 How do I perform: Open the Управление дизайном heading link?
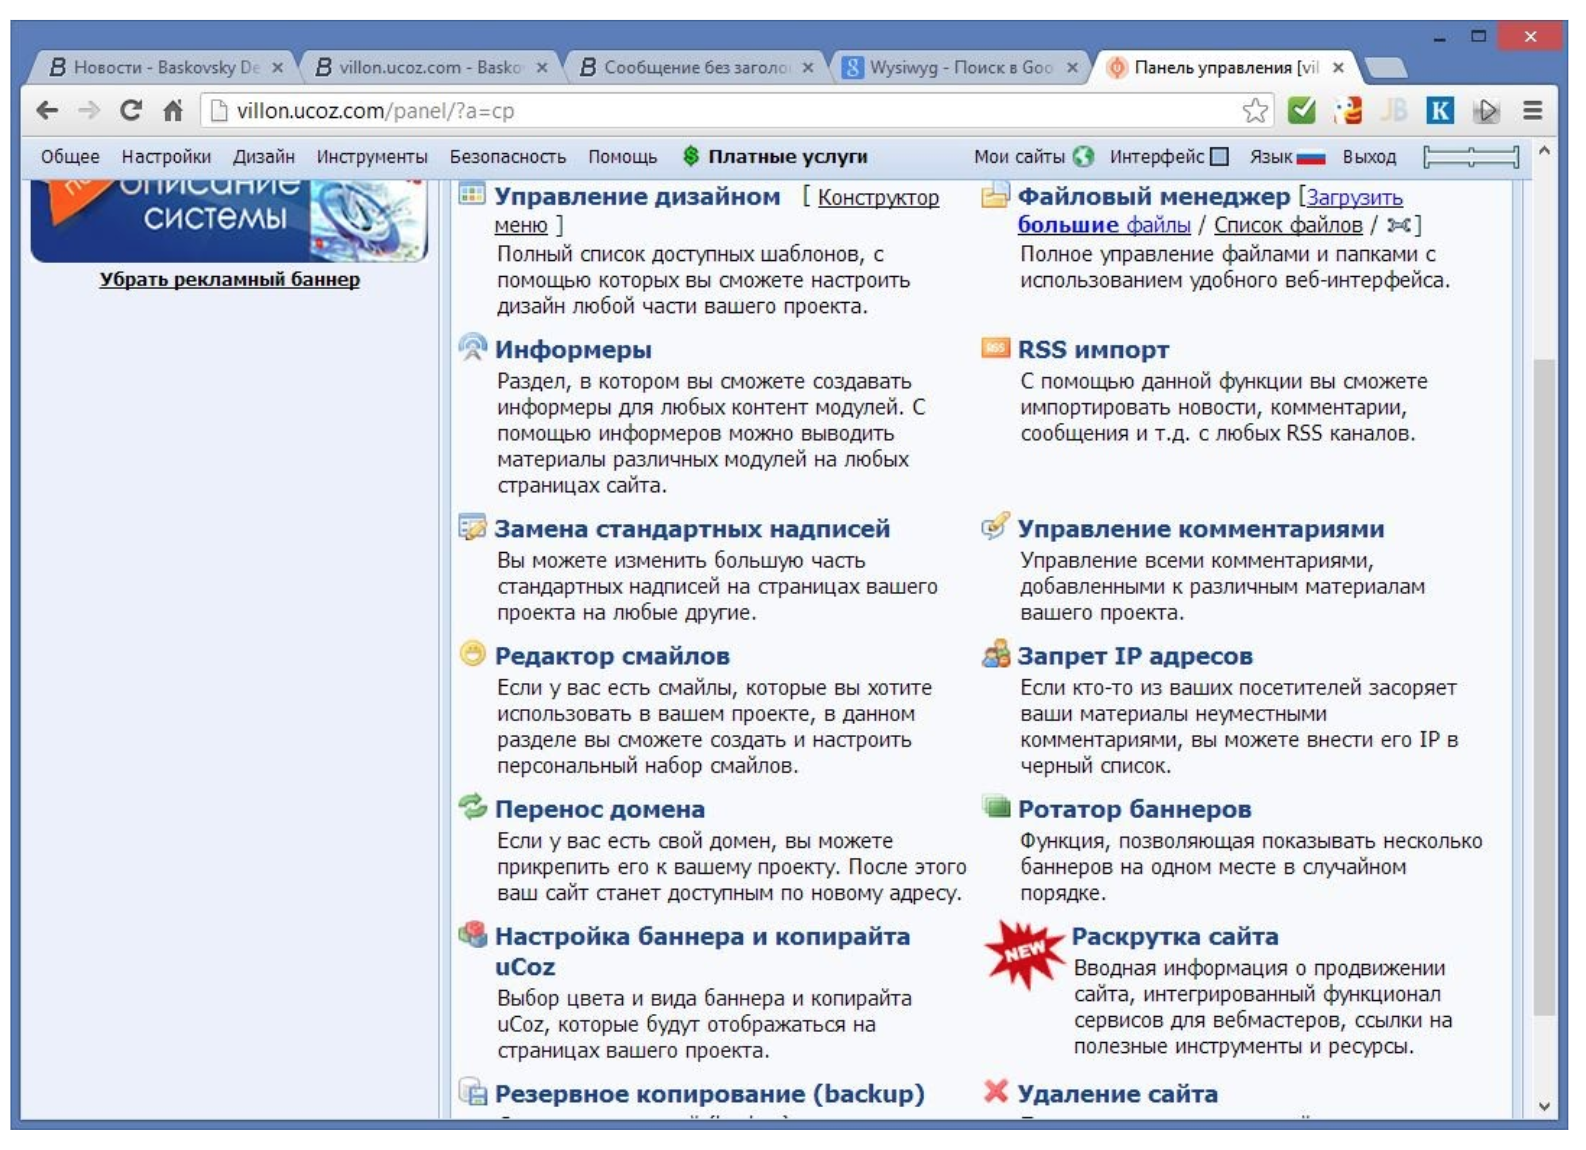pyautogui.click(x=637, y=196)
